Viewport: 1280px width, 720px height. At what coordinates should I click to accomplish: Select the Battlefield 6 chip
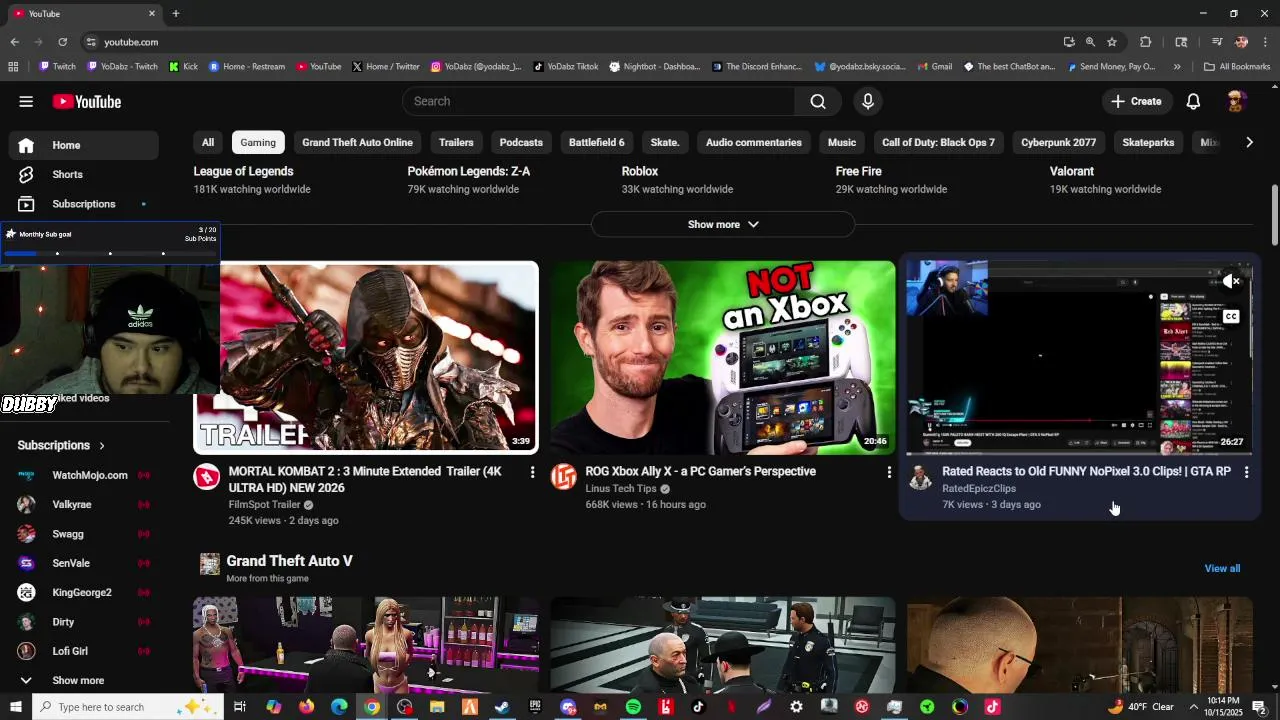click(597, 143)
